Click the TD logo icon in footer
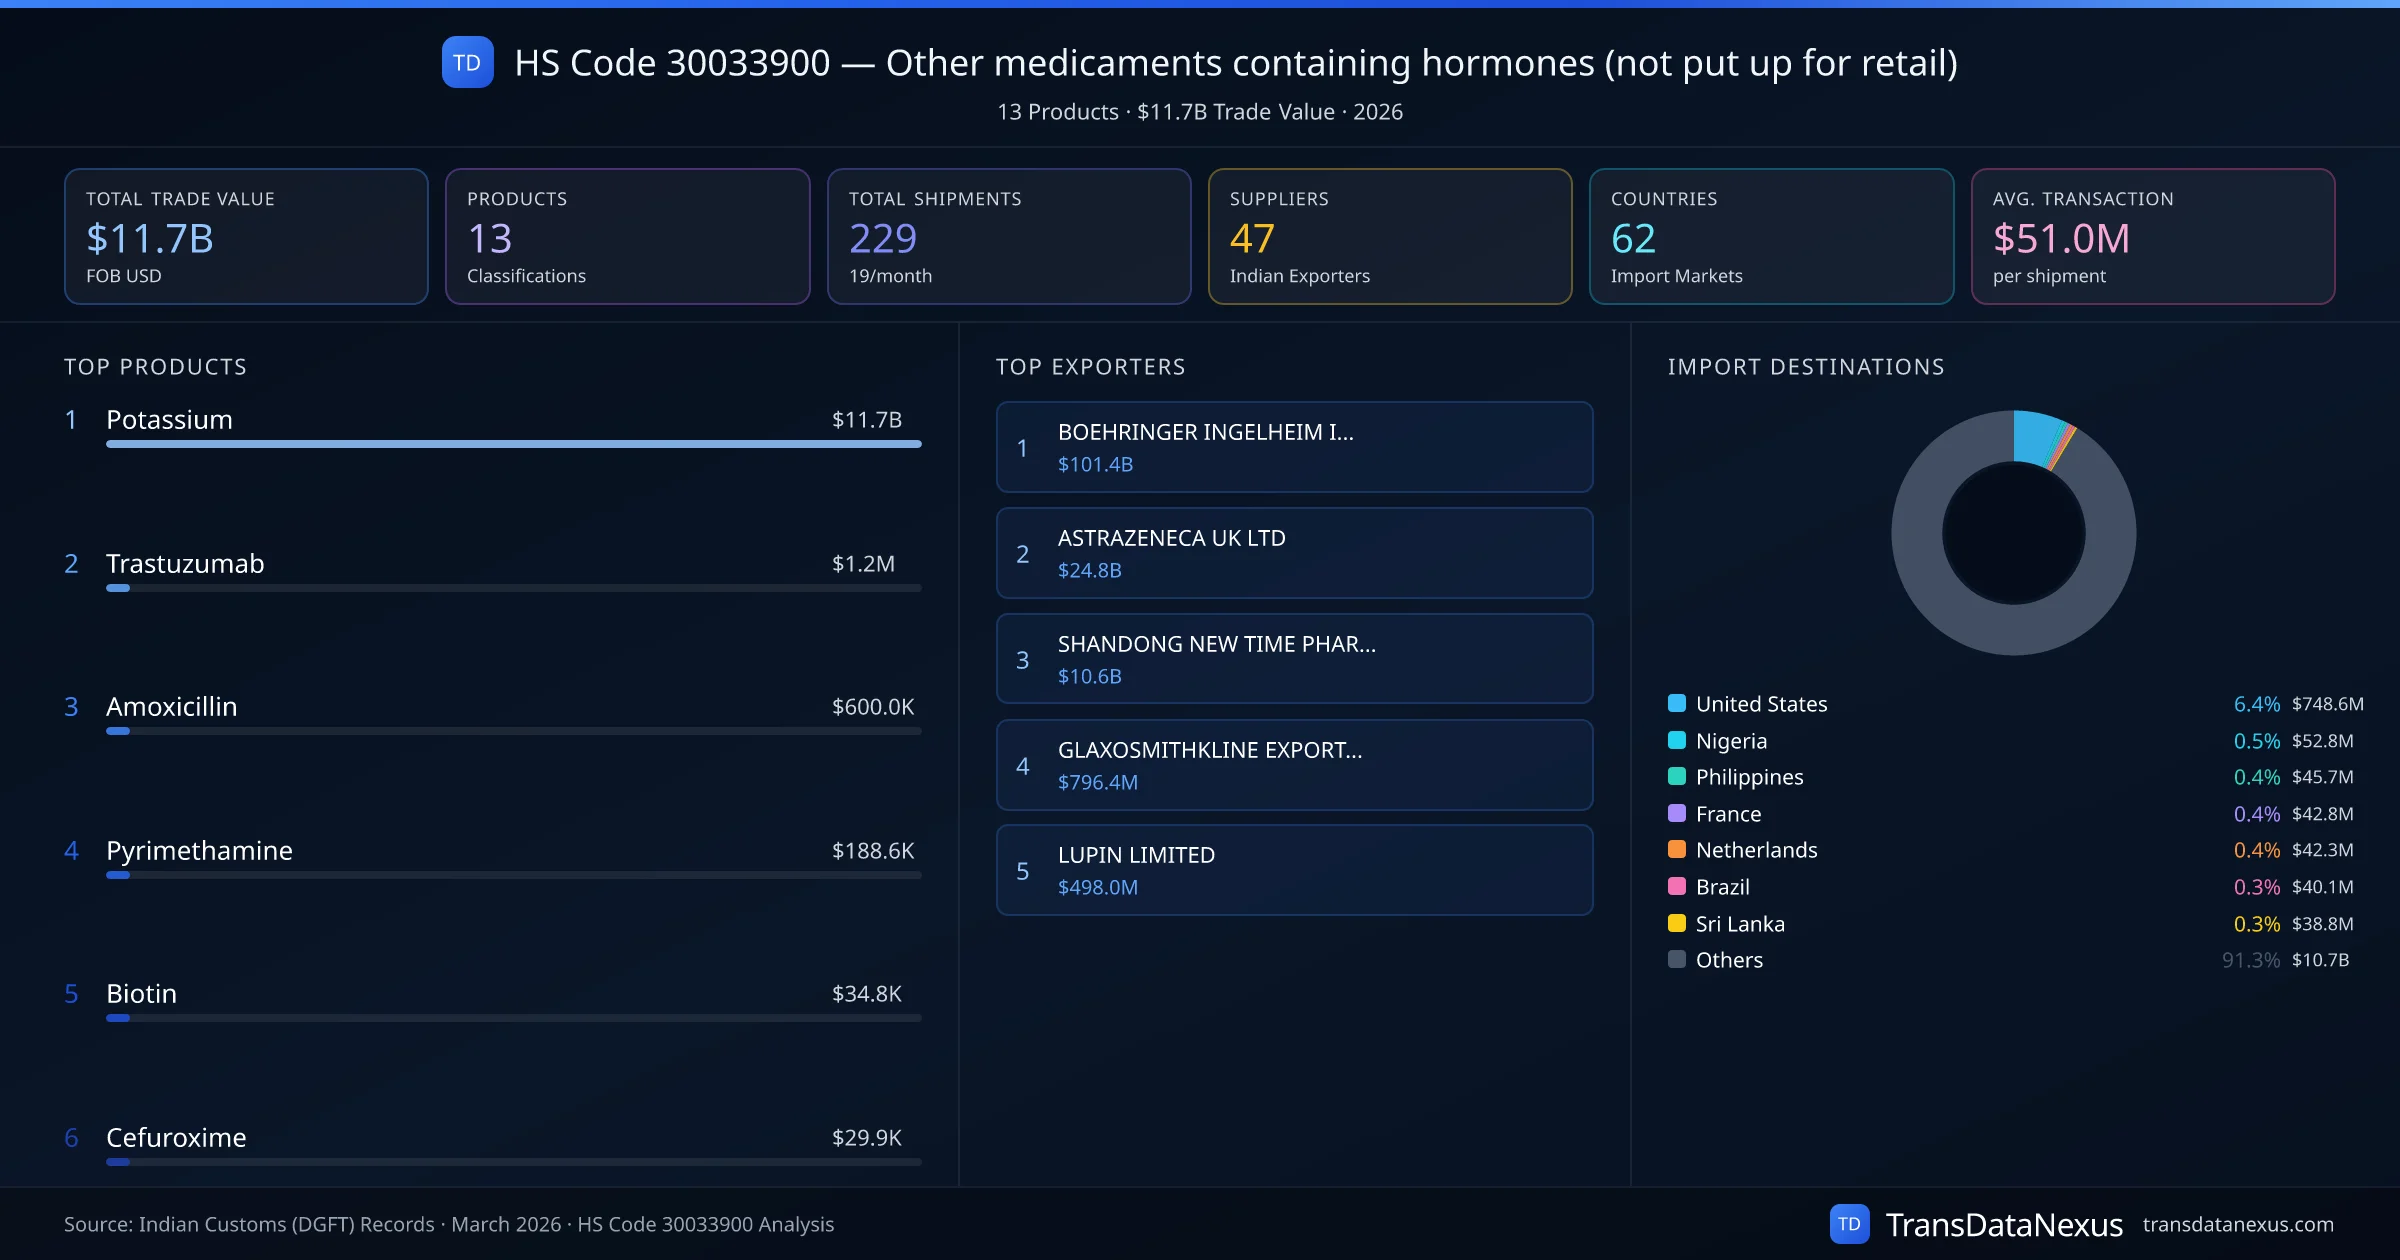2400x1260 pixels. (1849, 1224)
